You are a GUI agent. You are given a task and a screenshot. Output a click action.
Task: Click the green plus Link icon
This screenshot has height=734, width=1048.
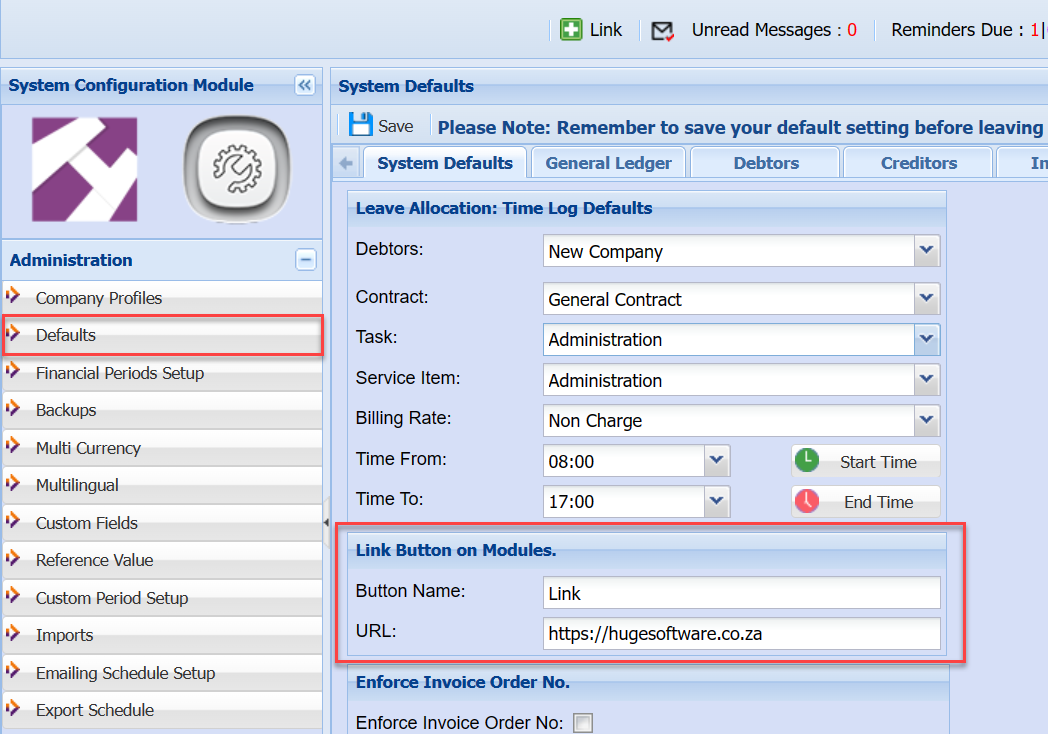coord(571,30)
